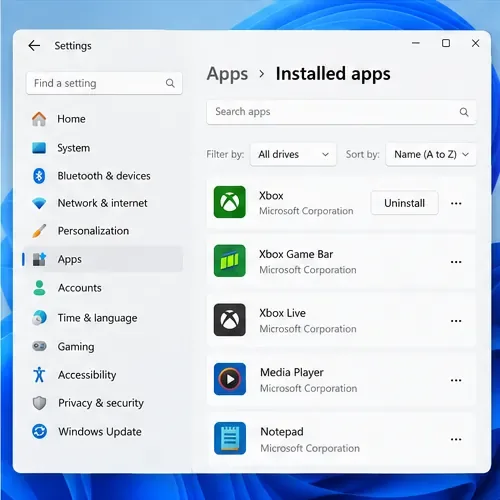The image size is (500, 500).
Task: Open more options for Xbox
Action: 456,203
